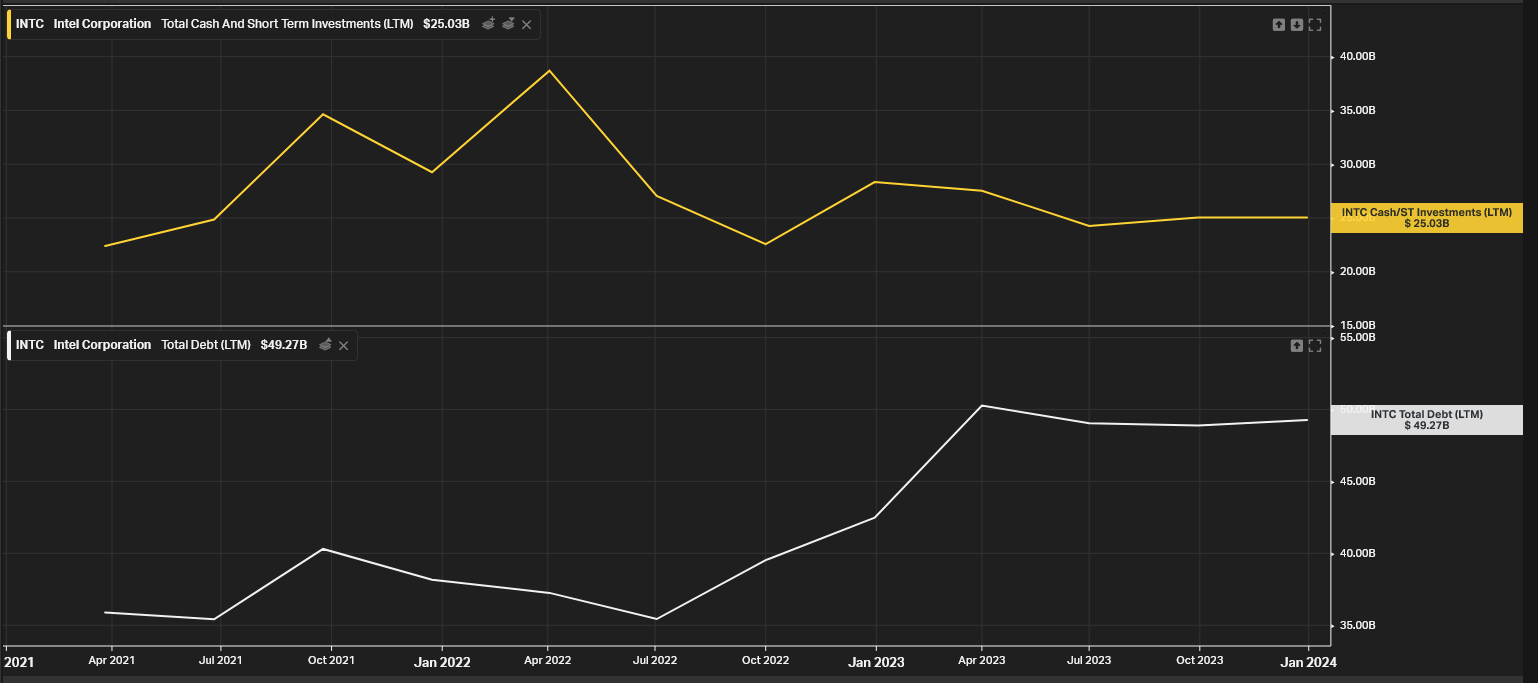Click the 20.00B label on cash axis

(x=1358, y=272)
